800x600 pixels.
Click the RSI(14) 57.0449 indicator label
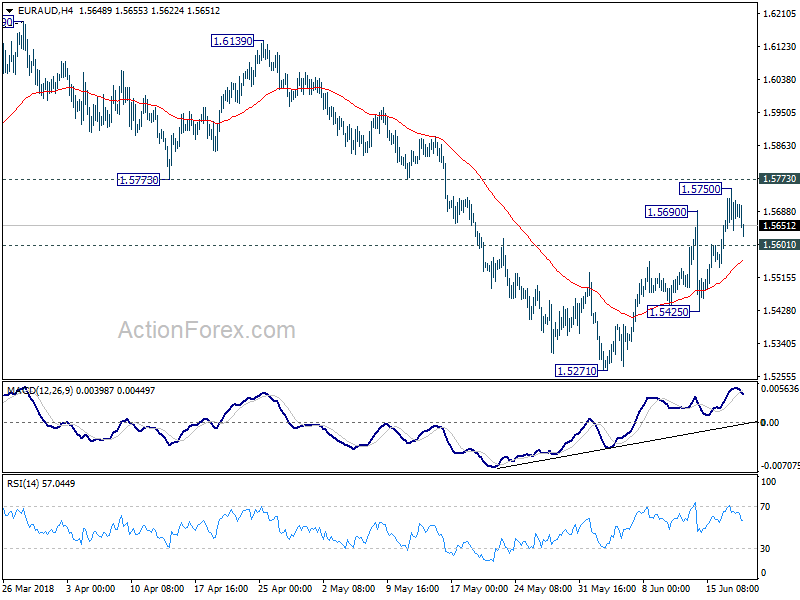coord(41,483)
